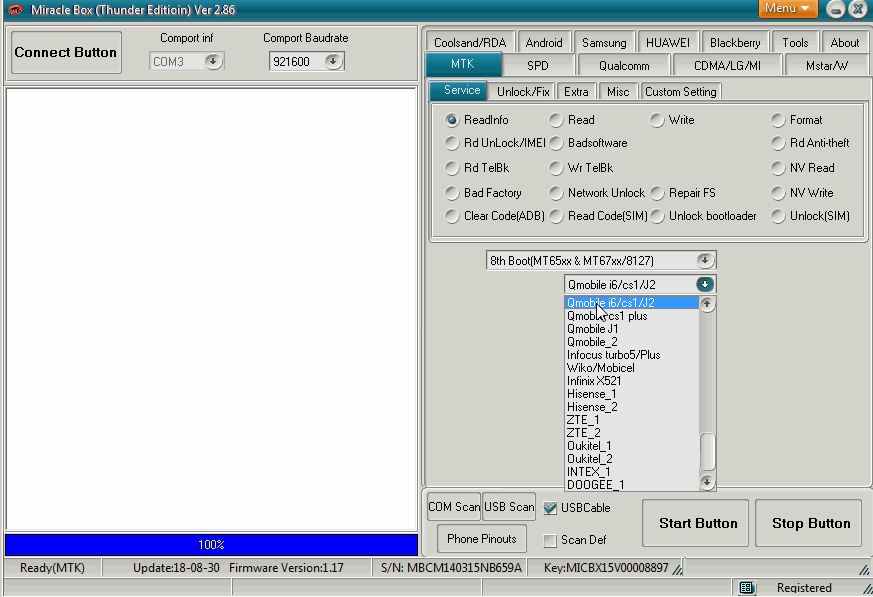Switch to the Mstar/W tab
Image resolution: width=873 pixels, height=597 pixels.
click(x=827, y=65)
